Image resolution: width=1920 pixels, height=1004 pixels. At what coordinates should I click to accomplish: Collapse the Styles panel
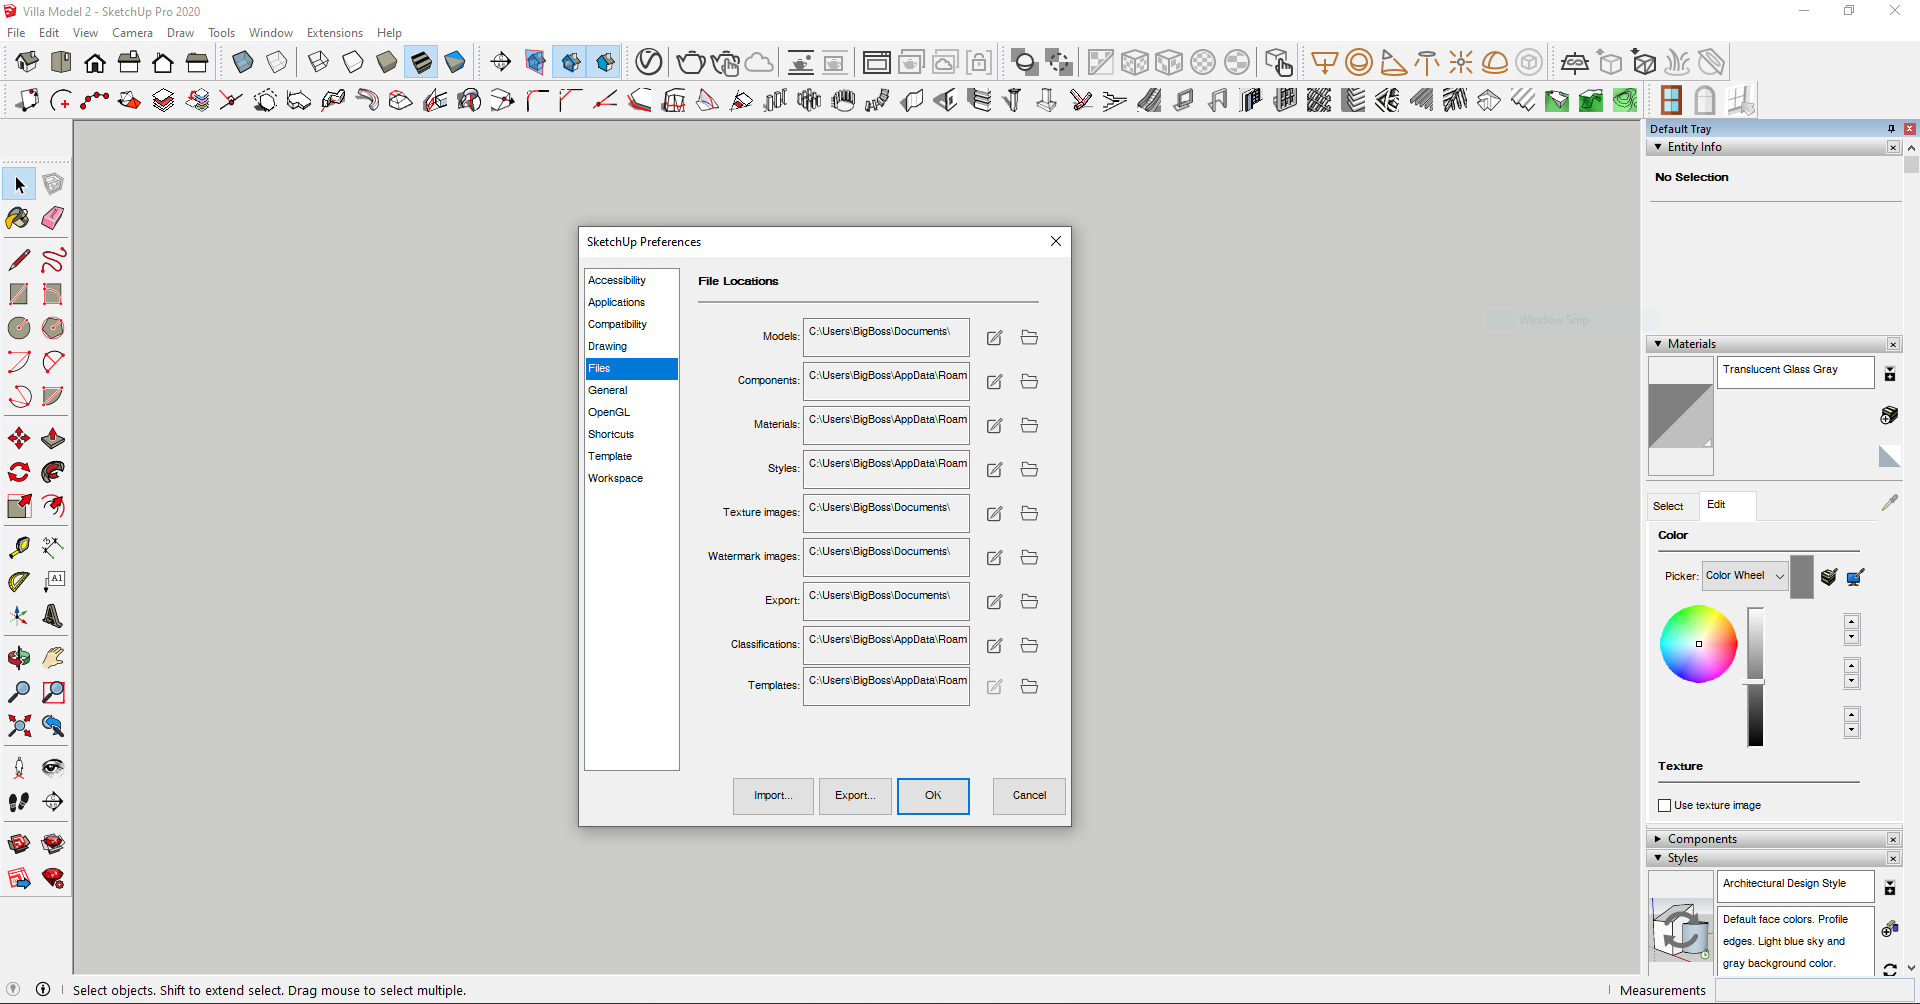[1658, 858]
